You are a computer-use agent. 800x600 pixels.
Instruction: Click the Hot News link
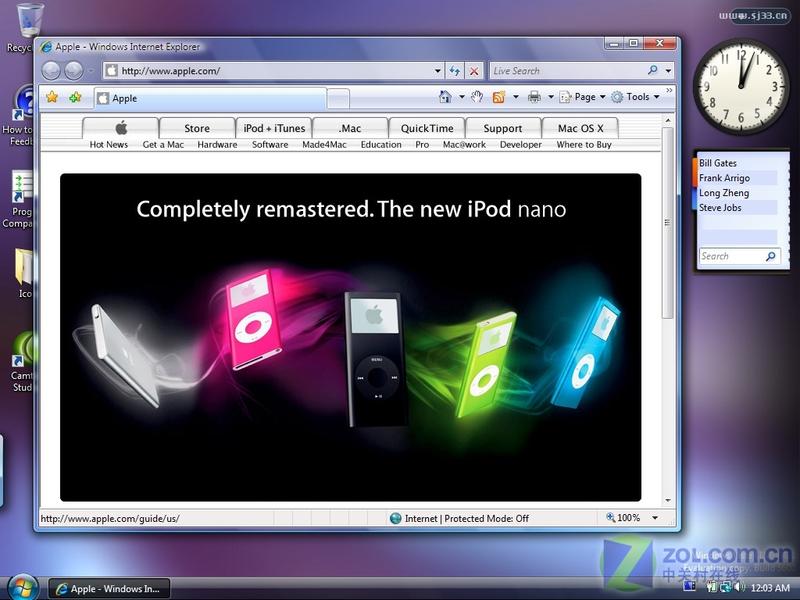(109, 144)
